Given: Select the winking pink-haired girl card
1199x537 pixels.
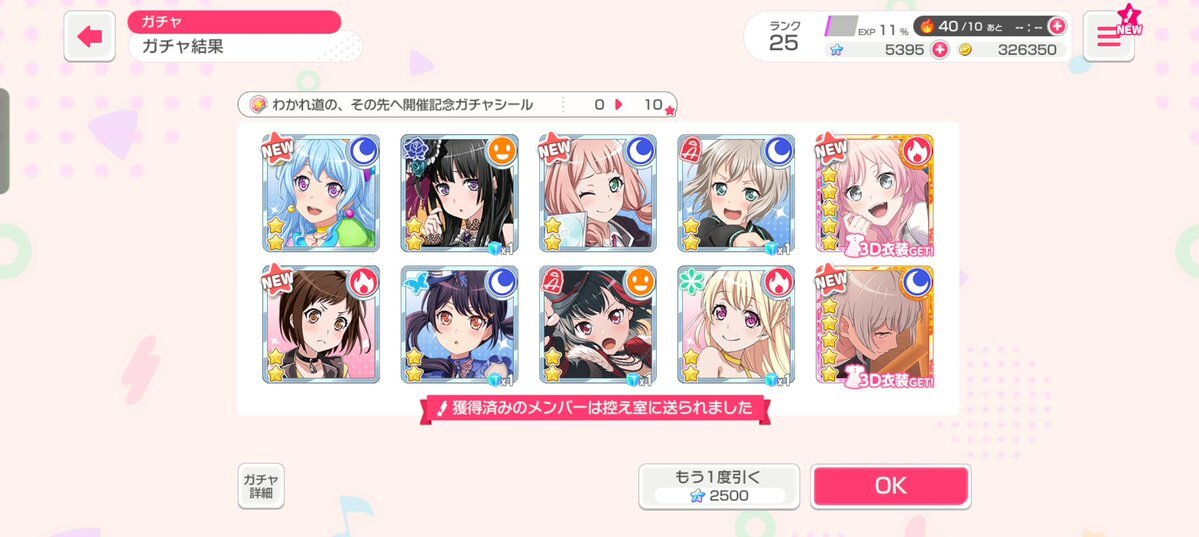Looking at the screenshot, I should pyautogui.click(x=597, y=193).
